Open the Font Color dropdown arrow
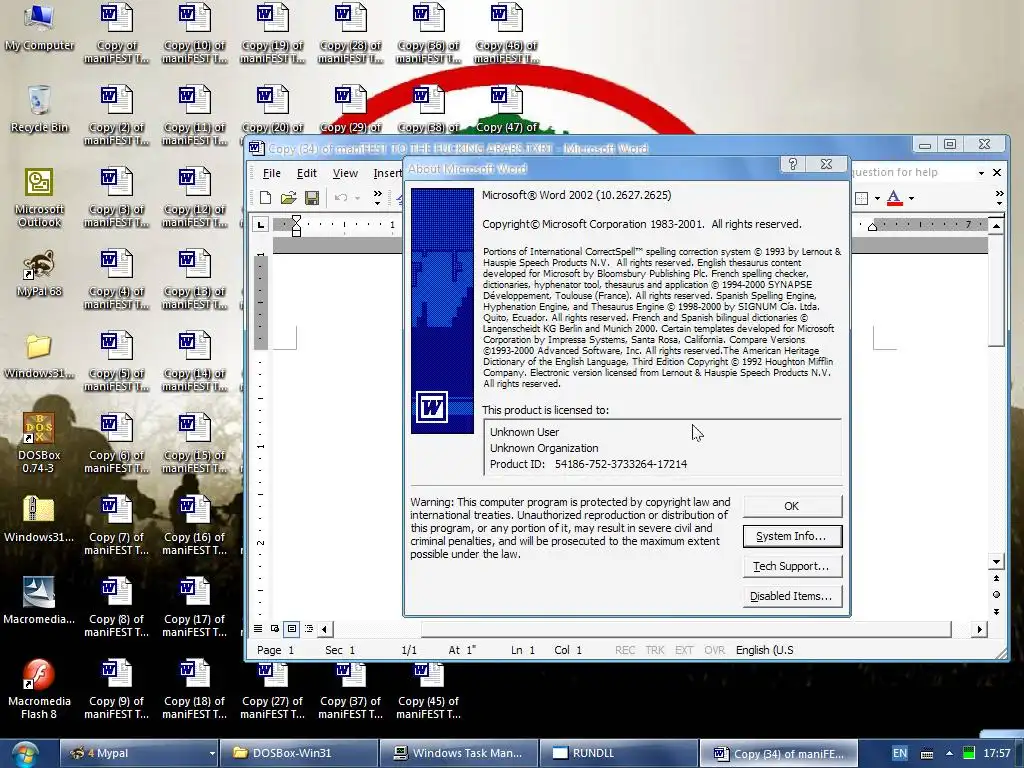The width and height of the screenshot is (1024, 768). [x=912, y=198]
